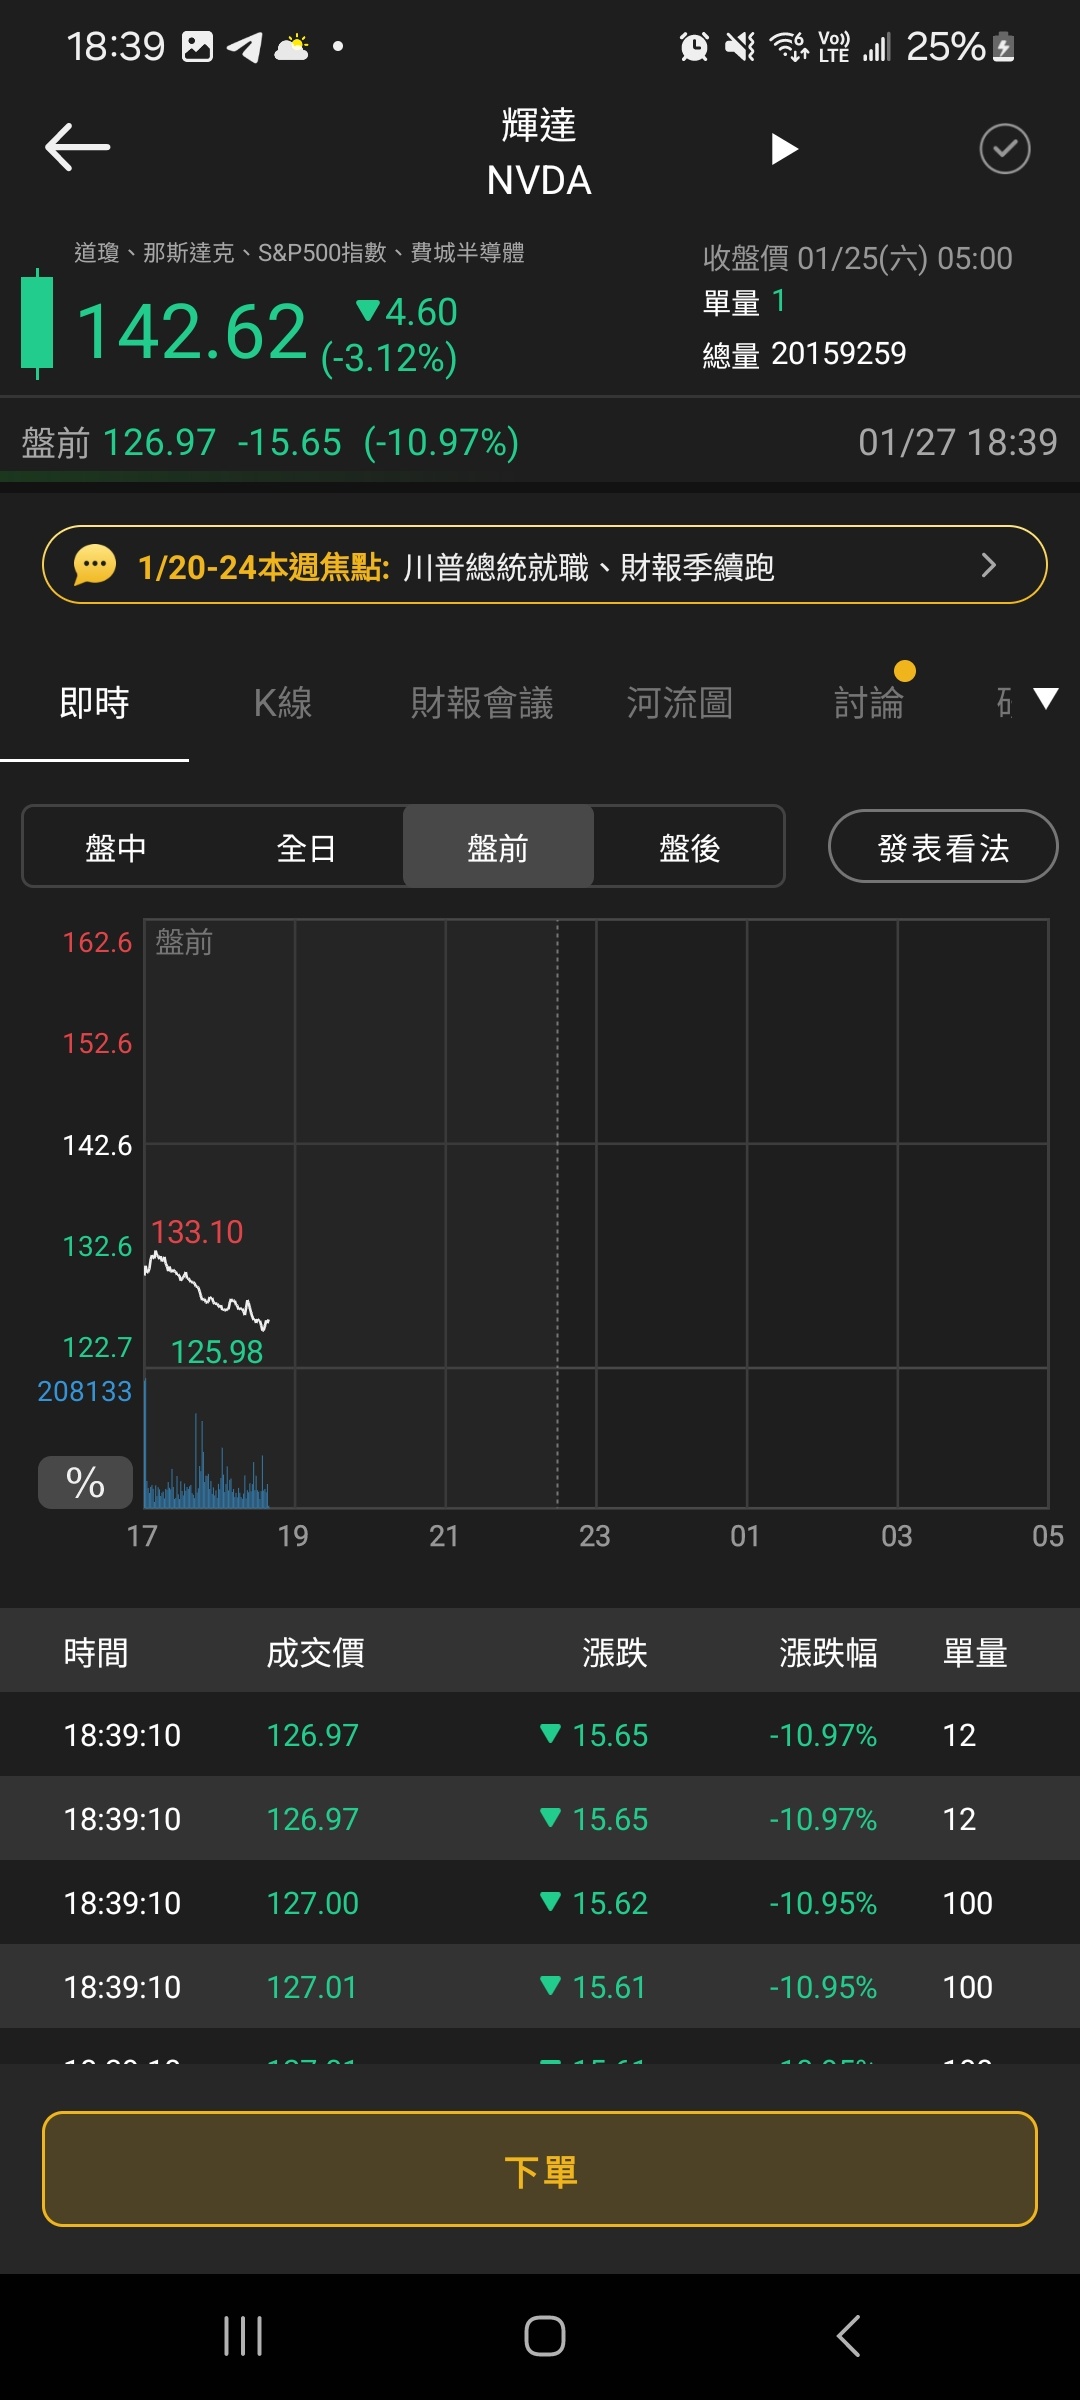The height and width of the screenshot is (2400, 1080).
Task: Tap the Wi-Fi status icon
Action: tap(789, 47)
